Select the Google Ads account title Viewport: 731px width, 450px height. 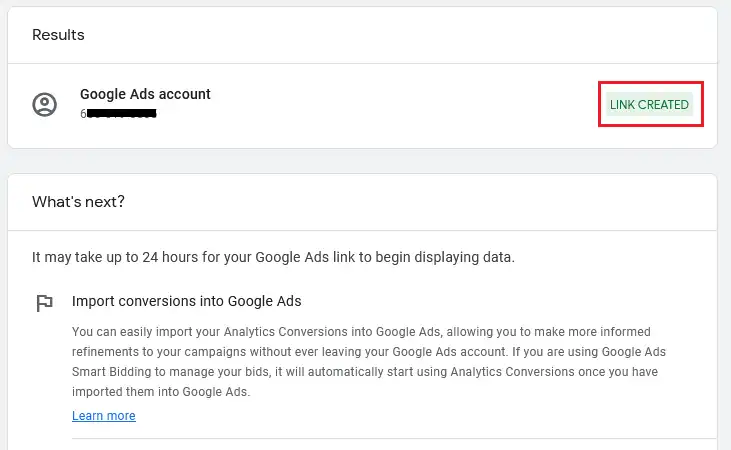[x=145, y=94]
